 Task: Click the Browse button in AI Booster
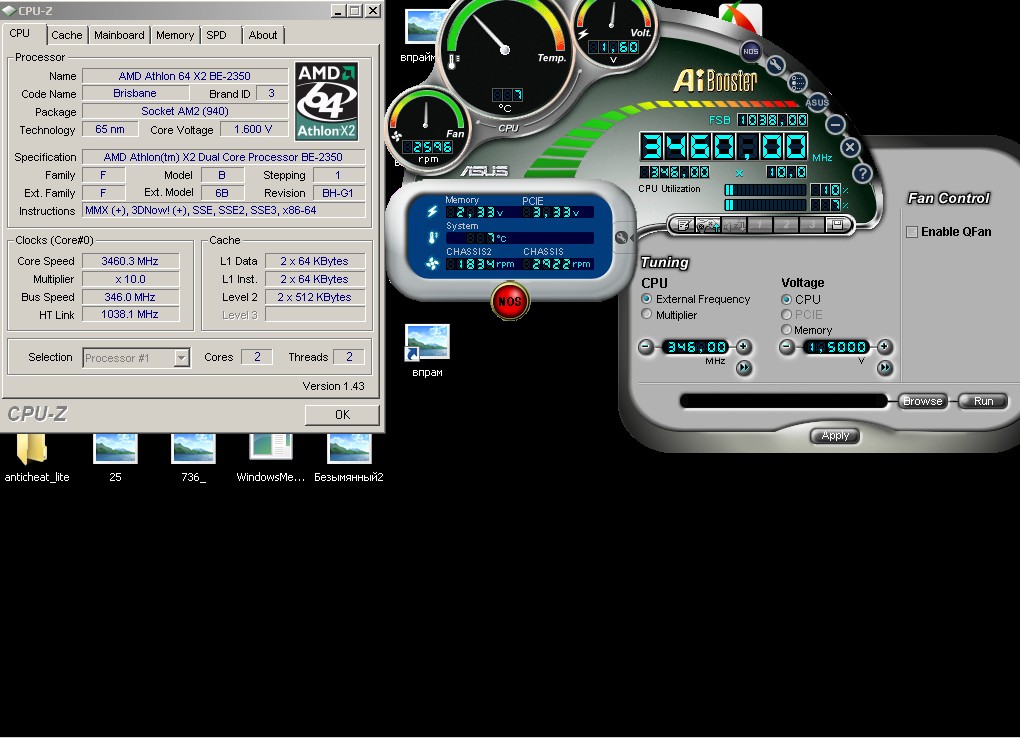(x=922, y=401)
